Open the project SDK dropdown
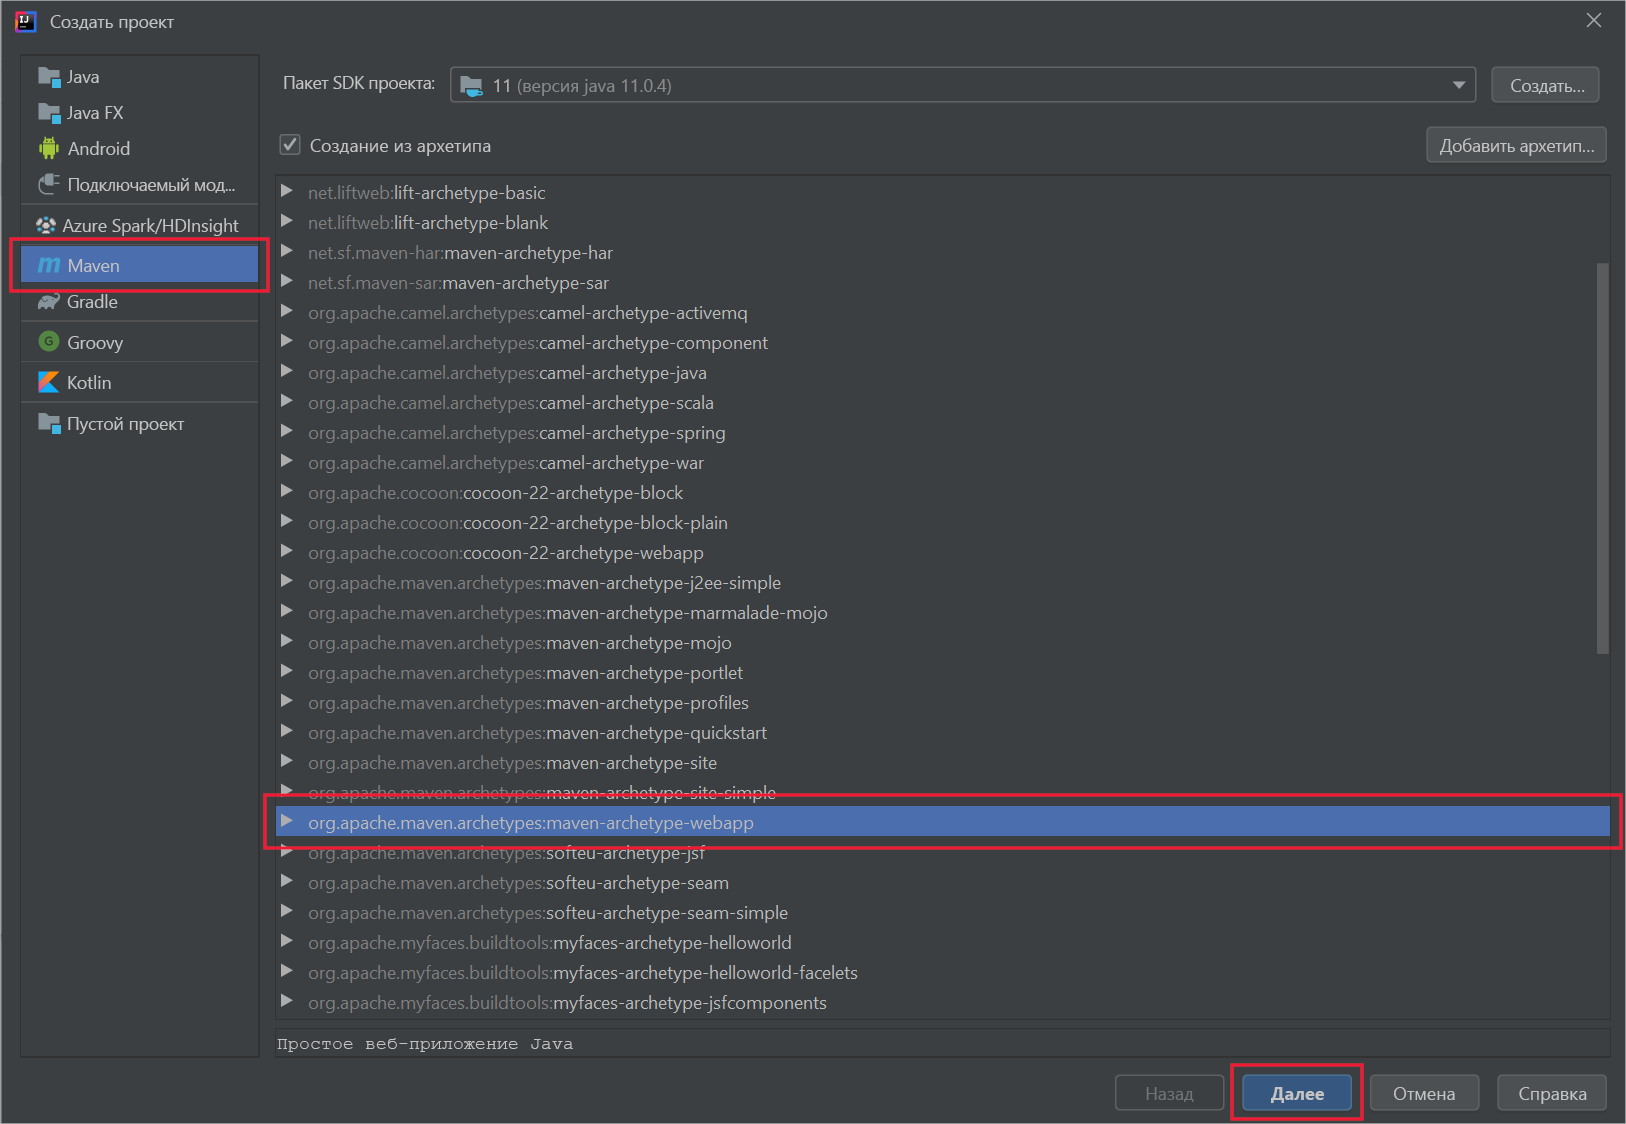The height and width of the screenshot is (1124, 1626). pyautogui.click(x=1459, y=85)
